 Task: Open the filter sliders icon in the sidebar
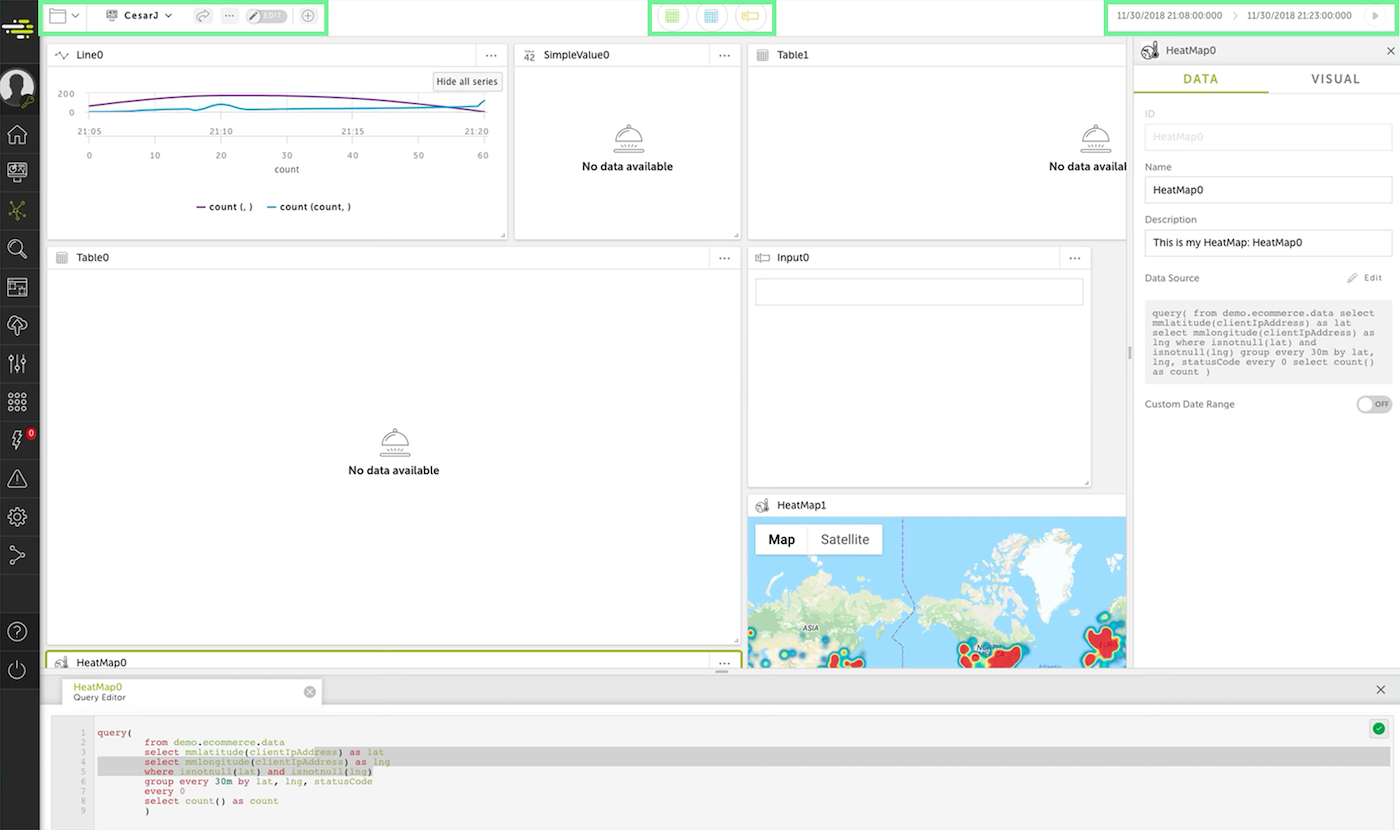[19, 363]
